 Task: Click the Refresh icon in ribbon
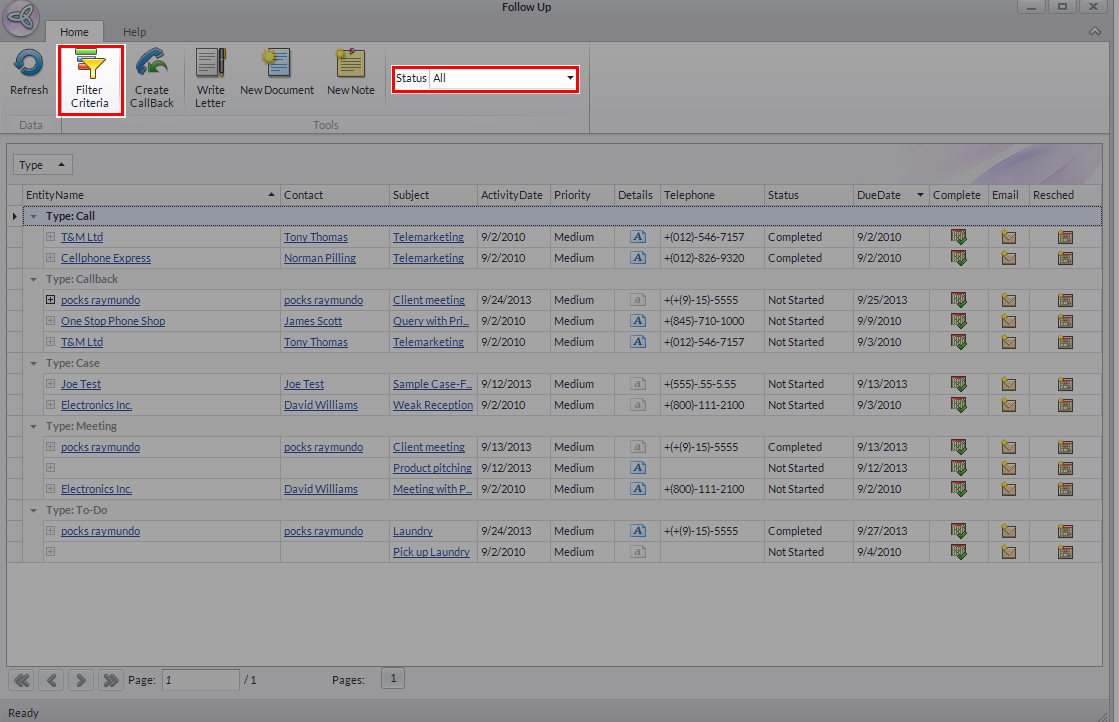[28, 64]
